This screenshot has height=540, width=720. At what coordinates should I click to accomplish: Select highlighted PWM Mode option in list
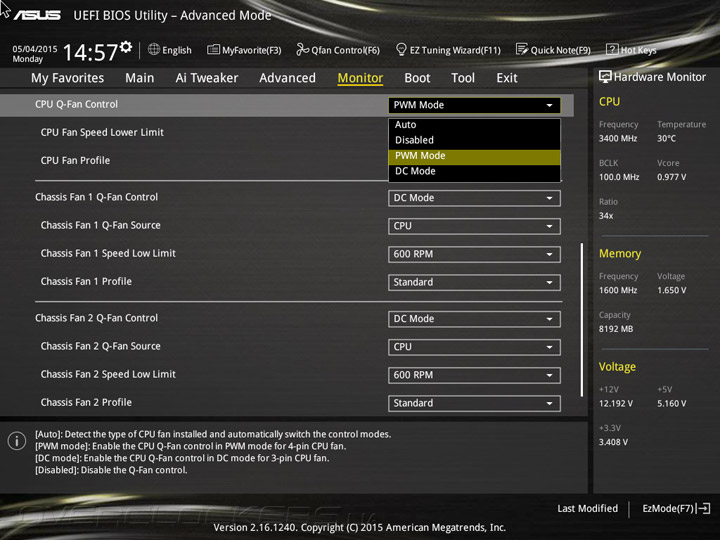(x=474, y=156)
